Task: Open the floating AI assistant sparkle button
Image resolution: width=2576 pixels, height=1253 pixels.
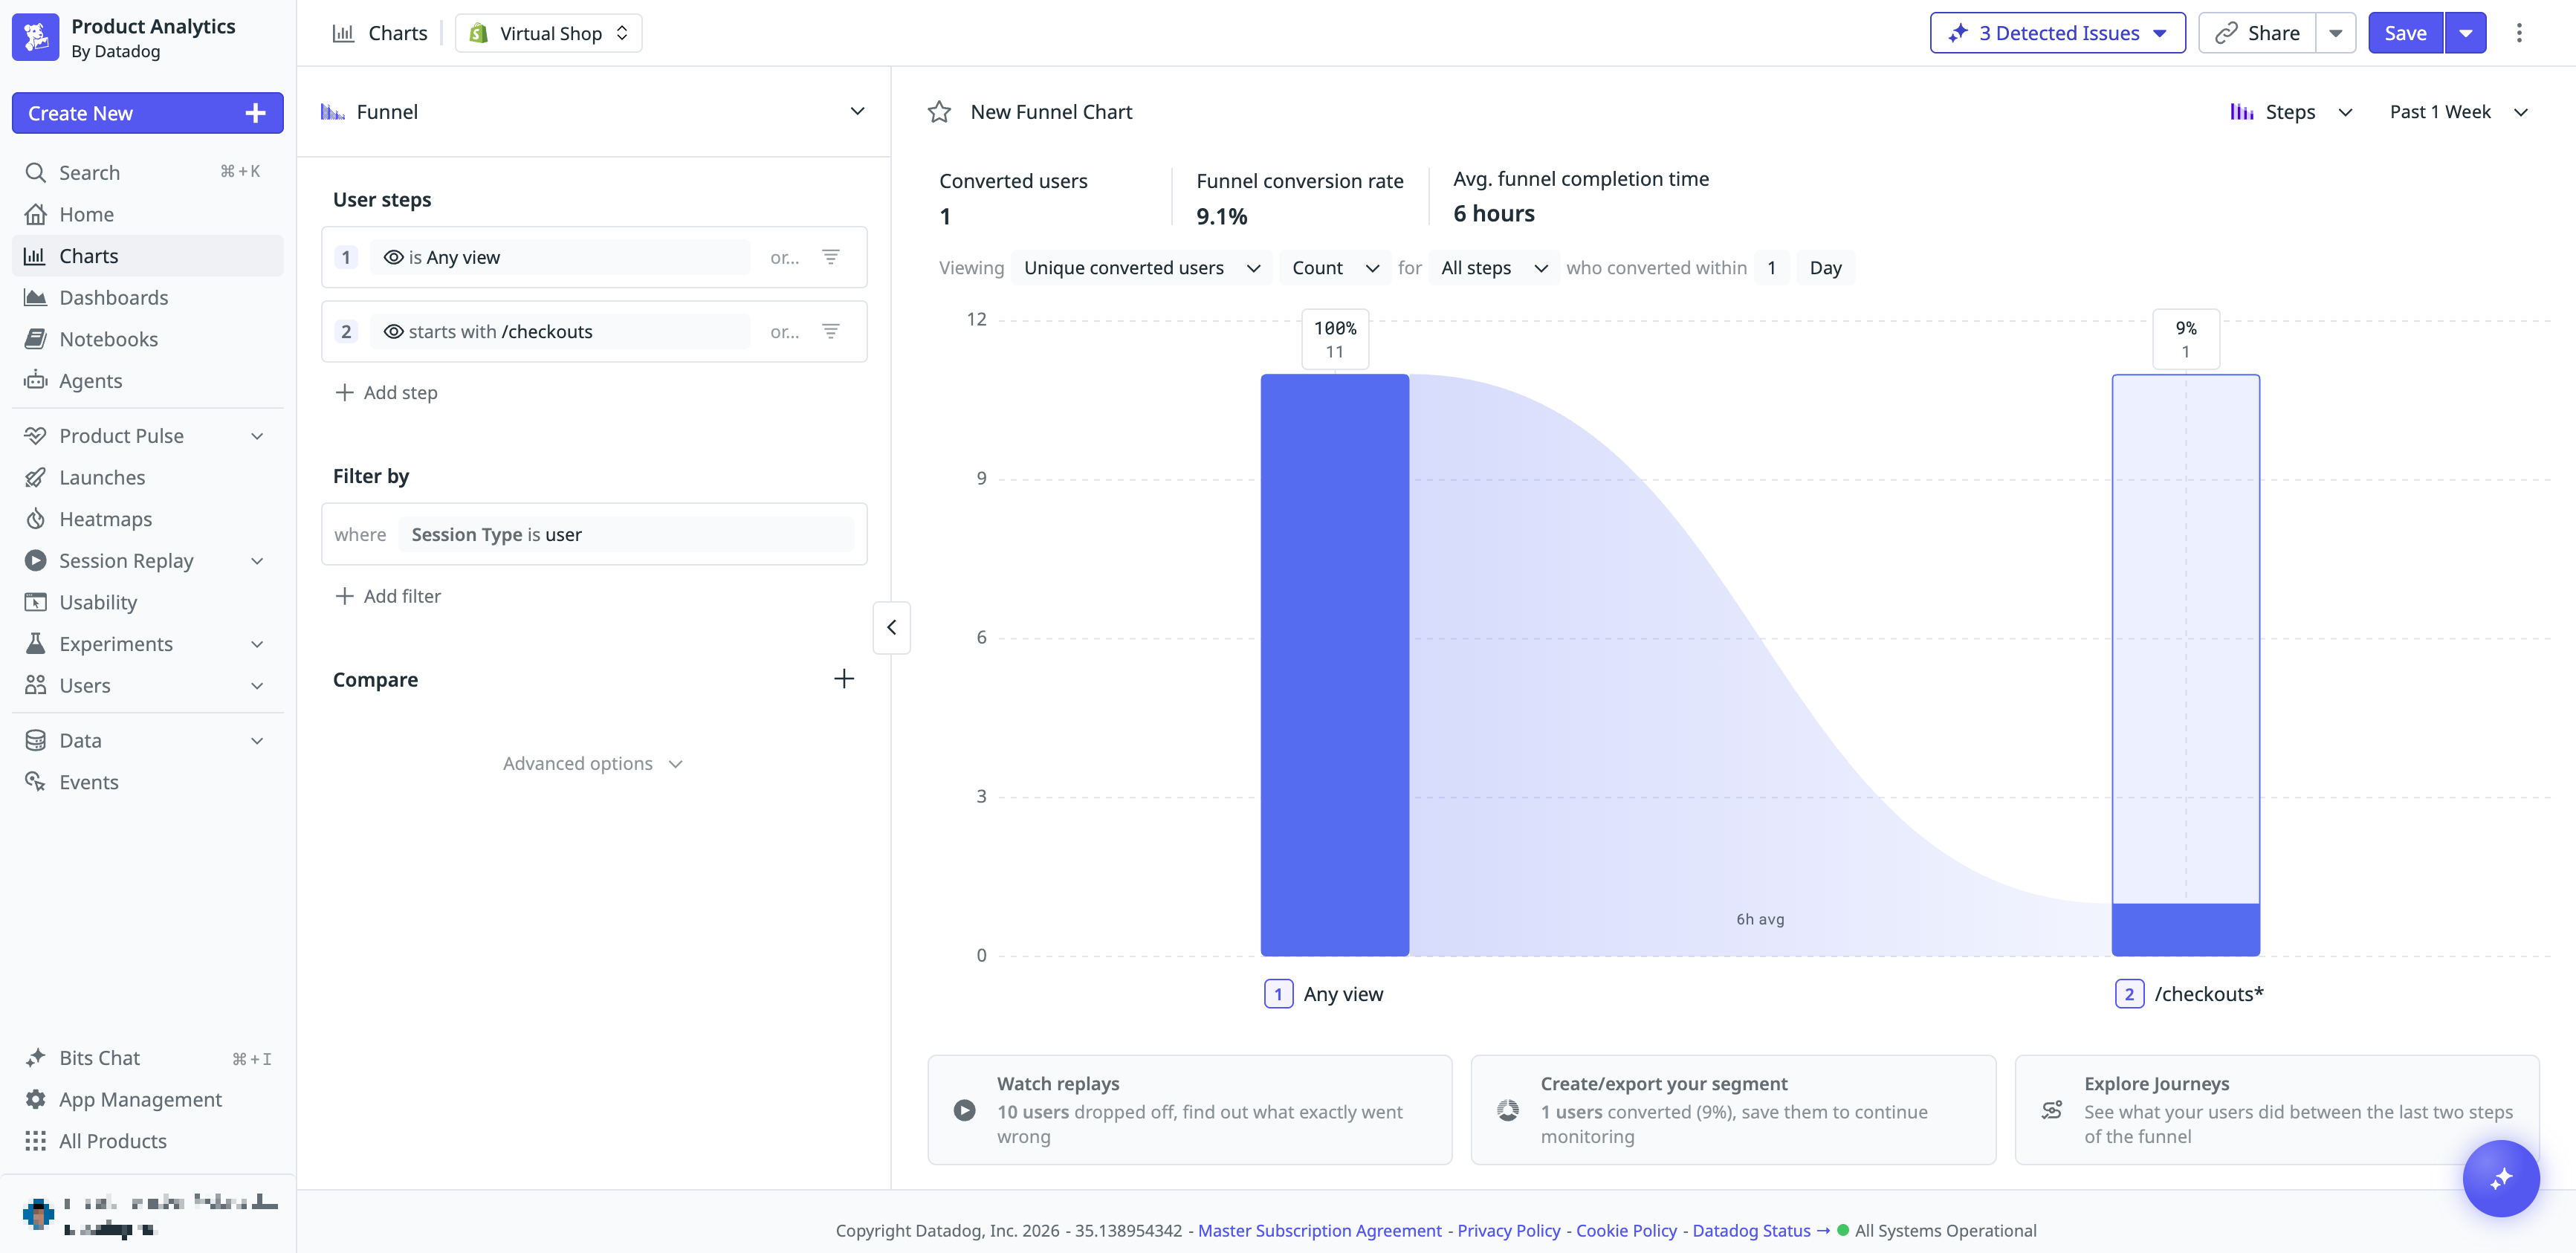Action: (x=2501, y=1178)
